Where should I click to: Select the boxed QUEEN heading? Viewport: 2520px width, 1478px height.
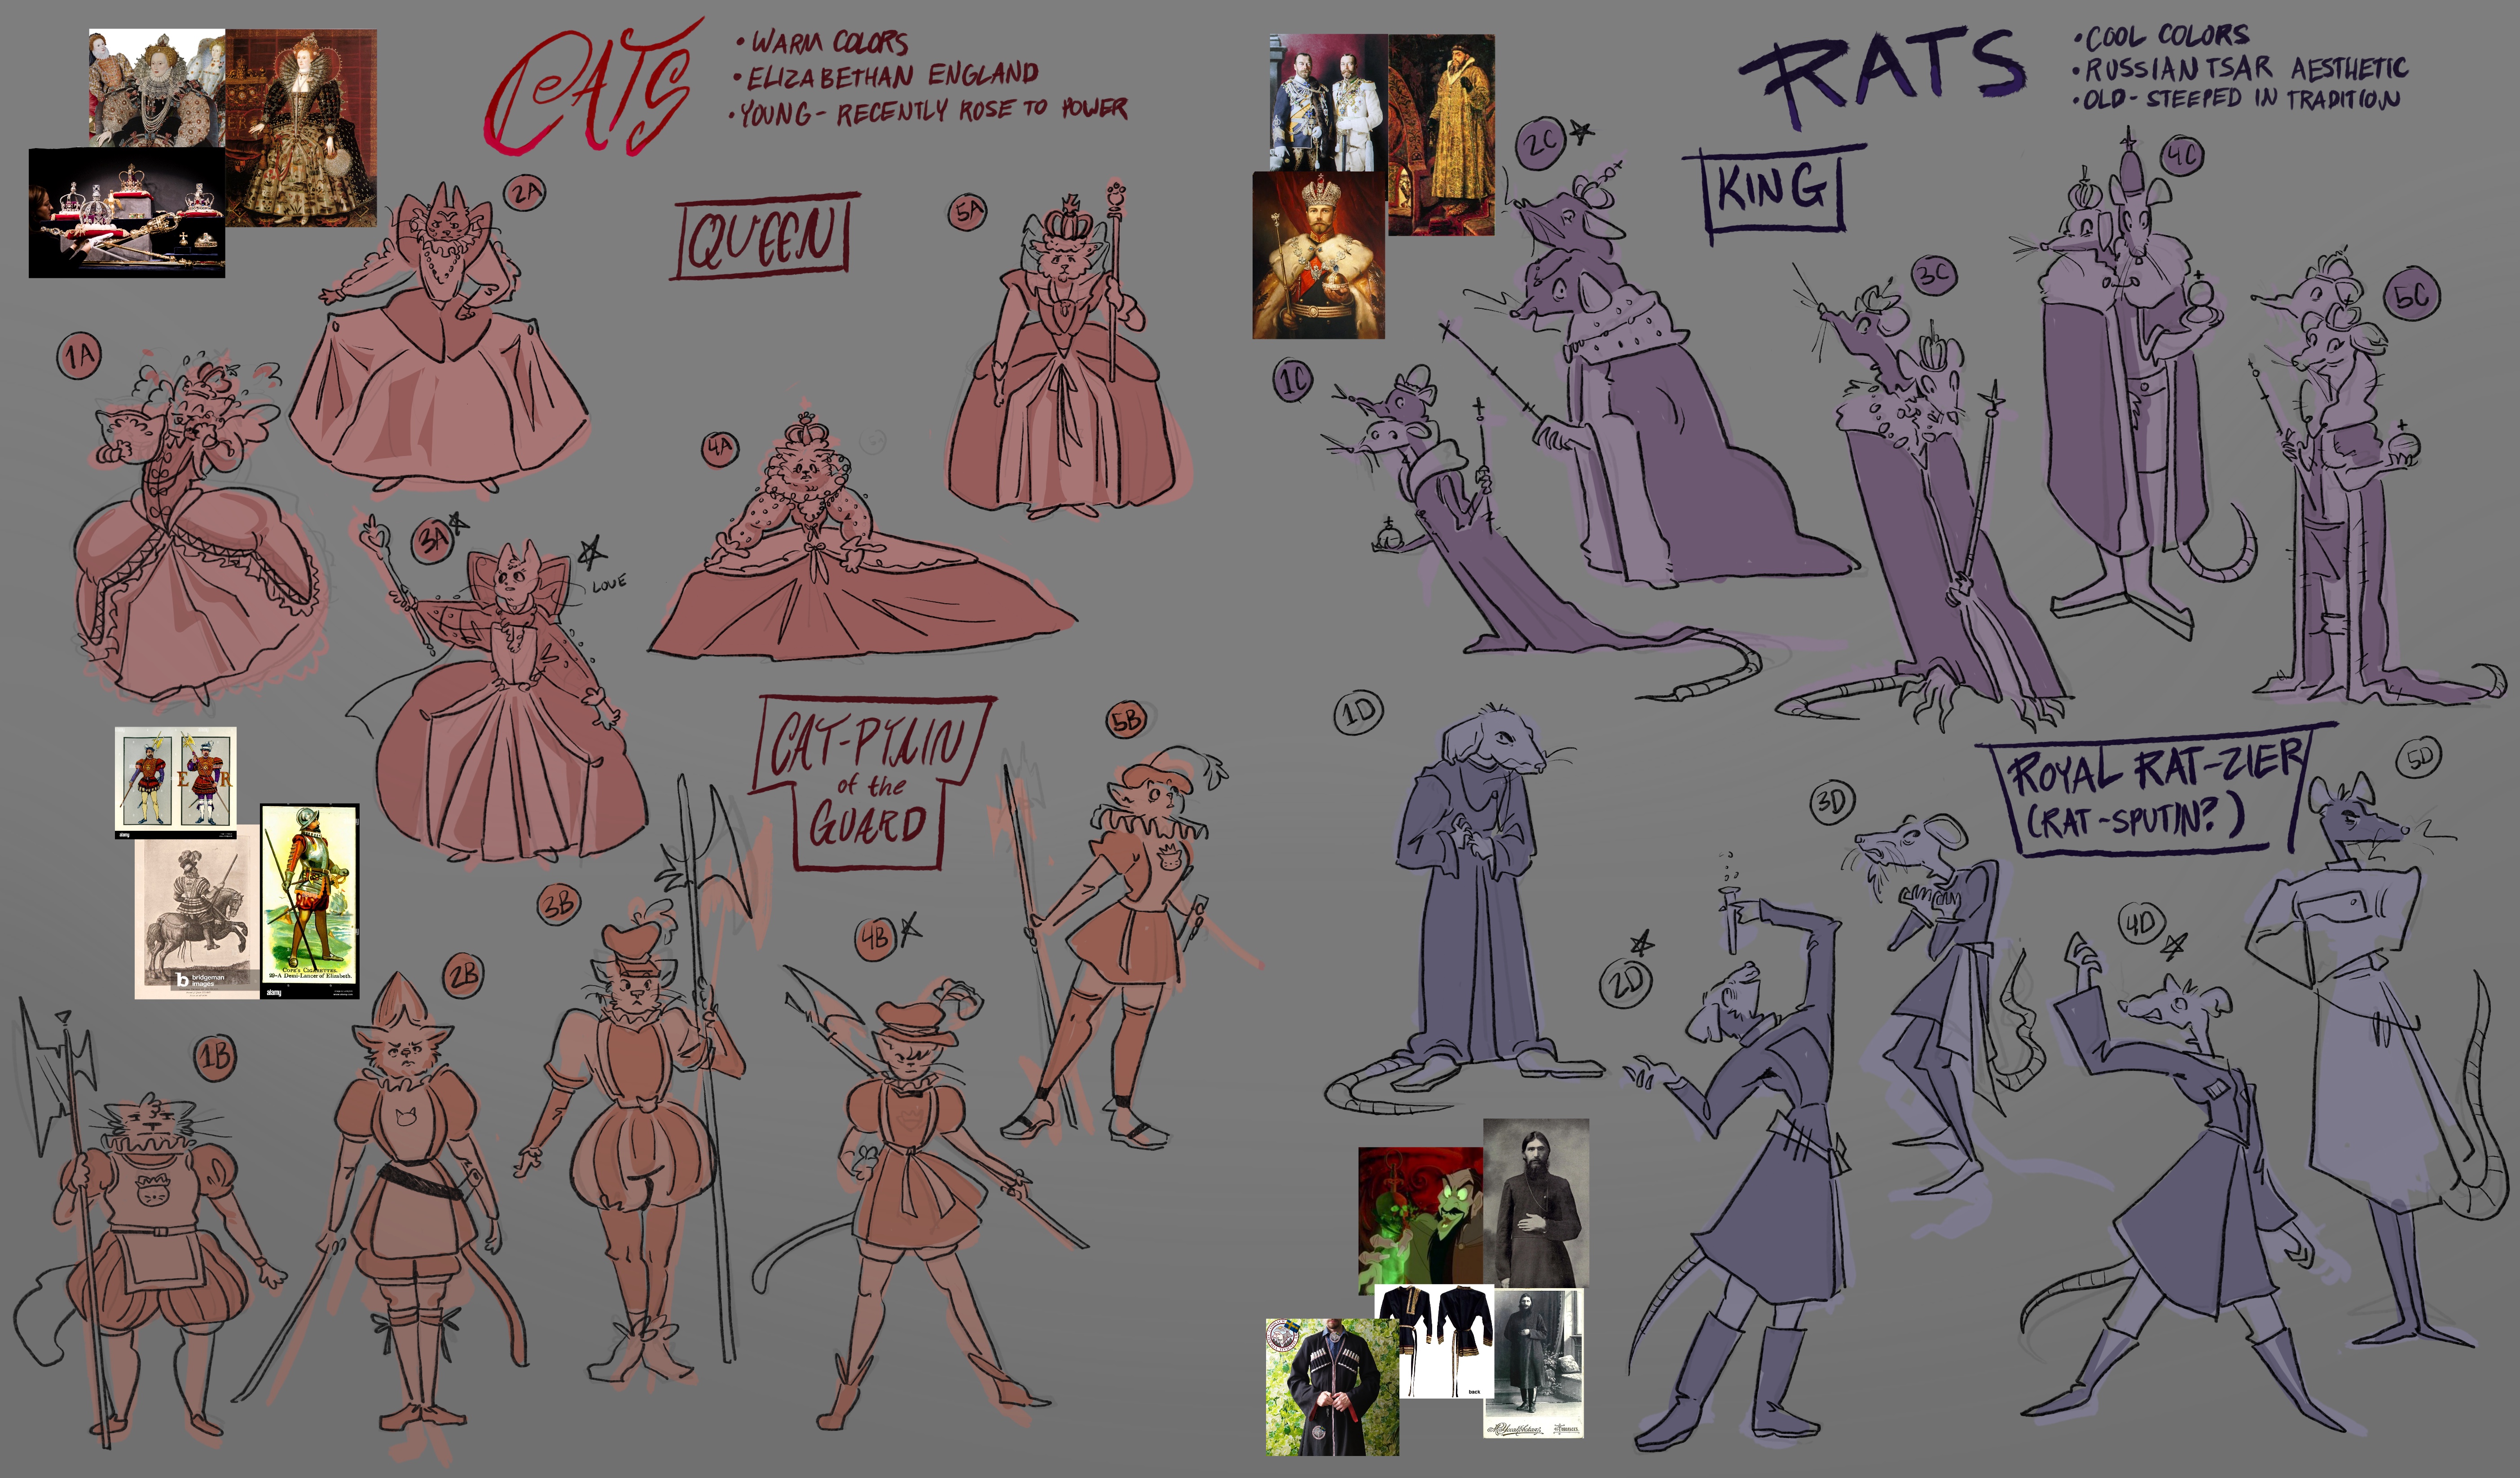coord(764,237)
